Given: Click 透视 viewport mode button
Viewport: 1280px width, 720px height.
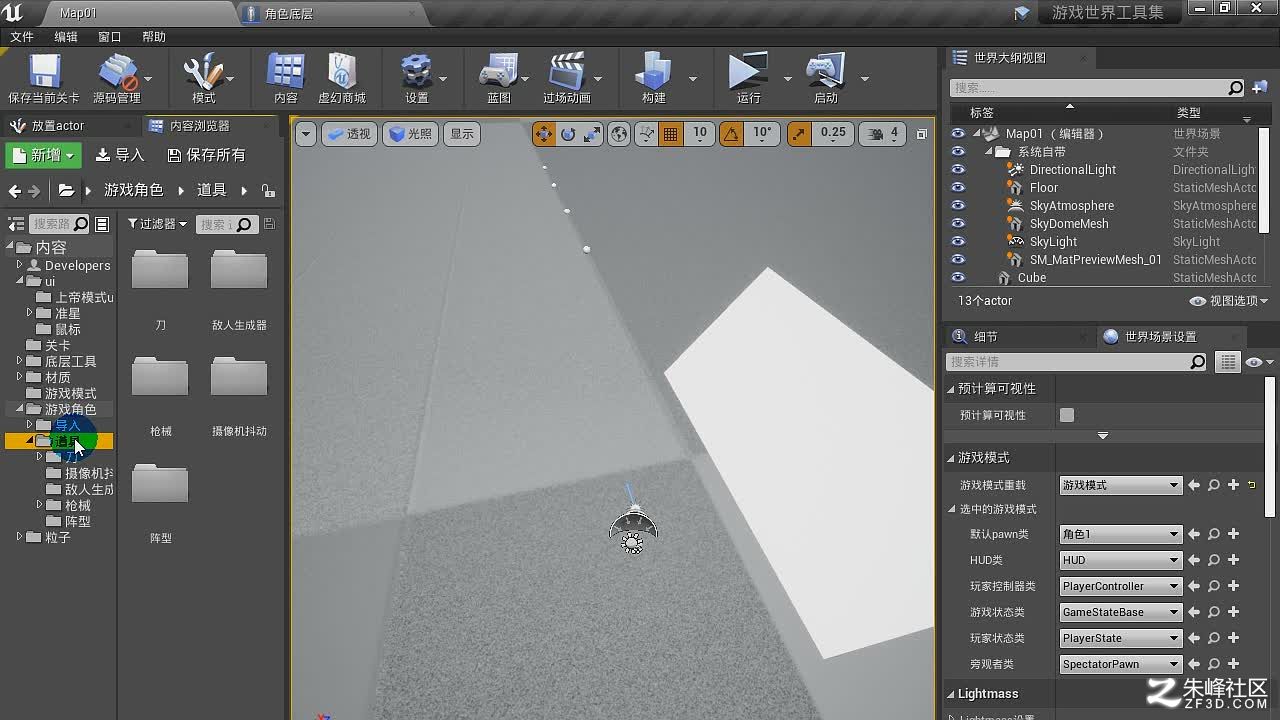Looking at the screenshot, I should pyautogui.click(x=348, y=134).
